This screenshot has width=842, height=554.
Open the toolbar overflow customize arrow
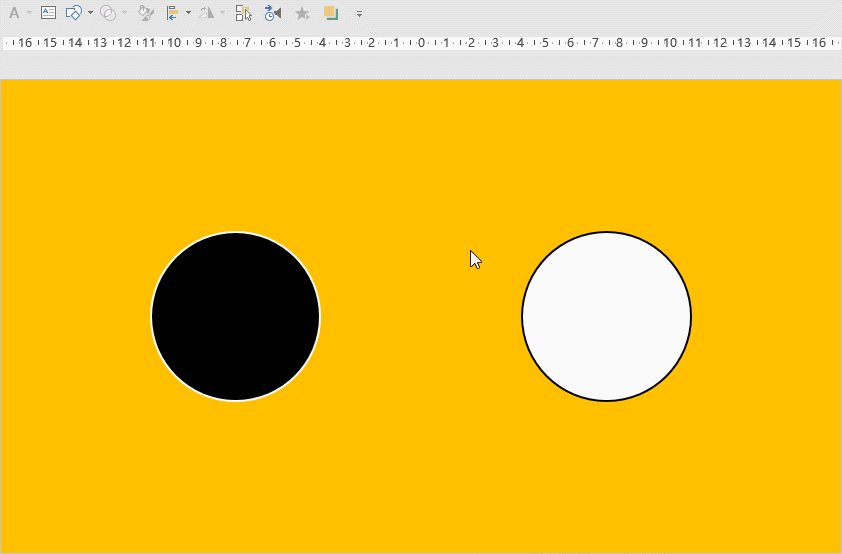pyautogui.click(x=359, y=14)
